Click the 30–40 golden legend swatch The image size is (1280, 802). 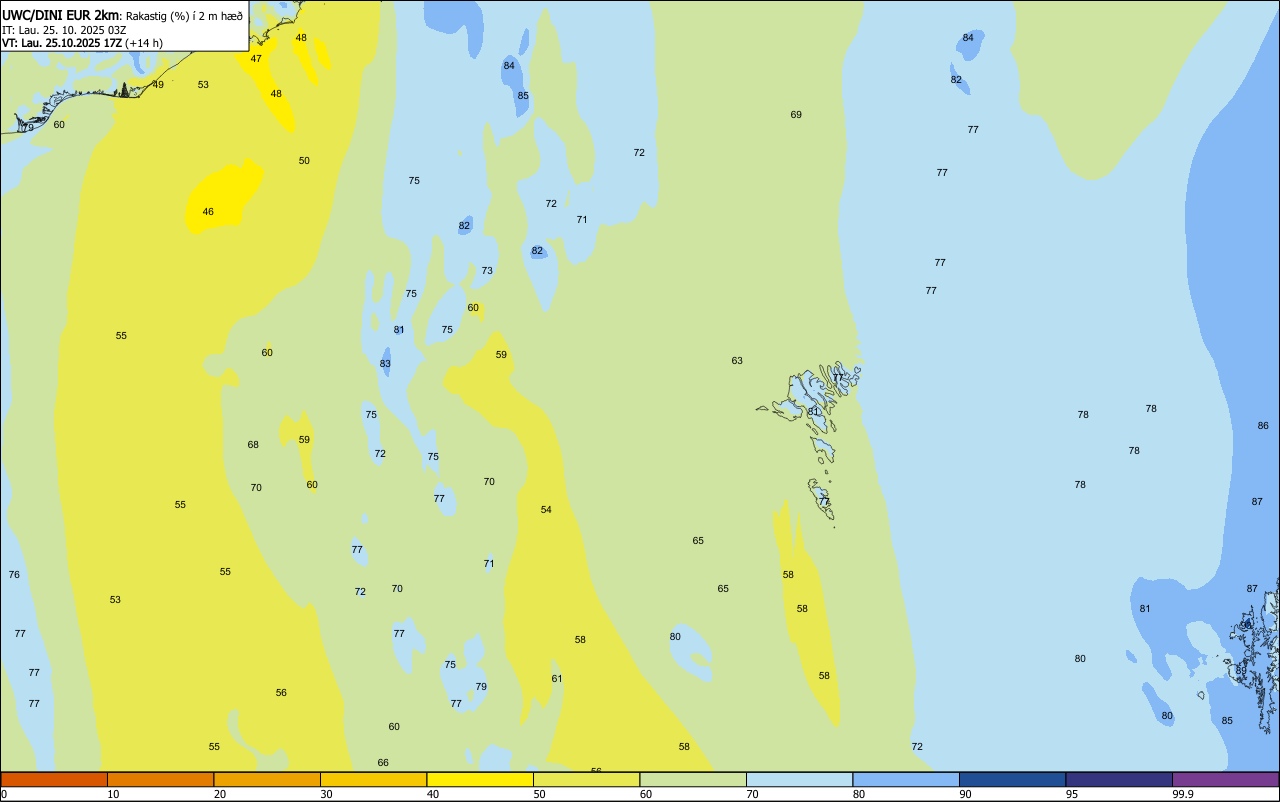[373, 779]
